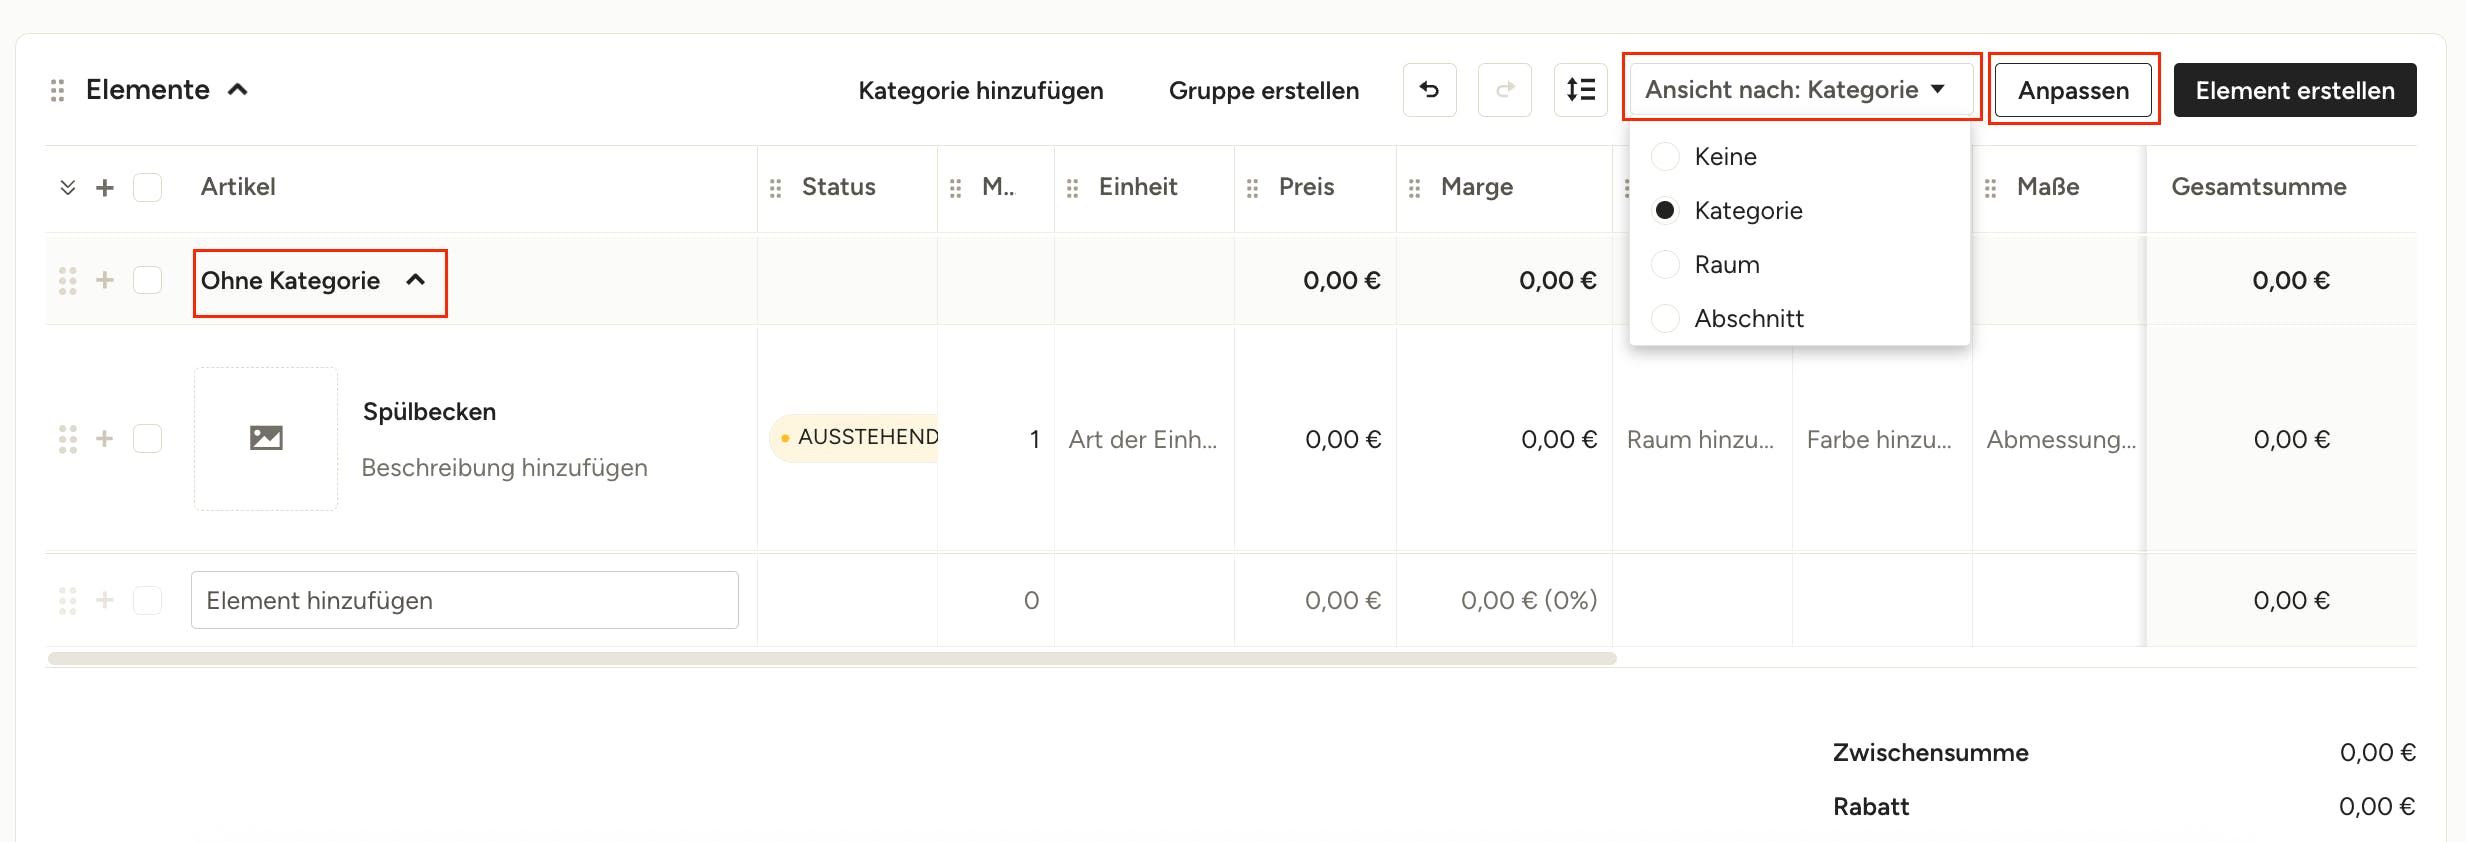This screenshot has width=2466, height=842.
Task: Click the Element erstellen button
Action: pyautogui.click(x=2295, y=90)
